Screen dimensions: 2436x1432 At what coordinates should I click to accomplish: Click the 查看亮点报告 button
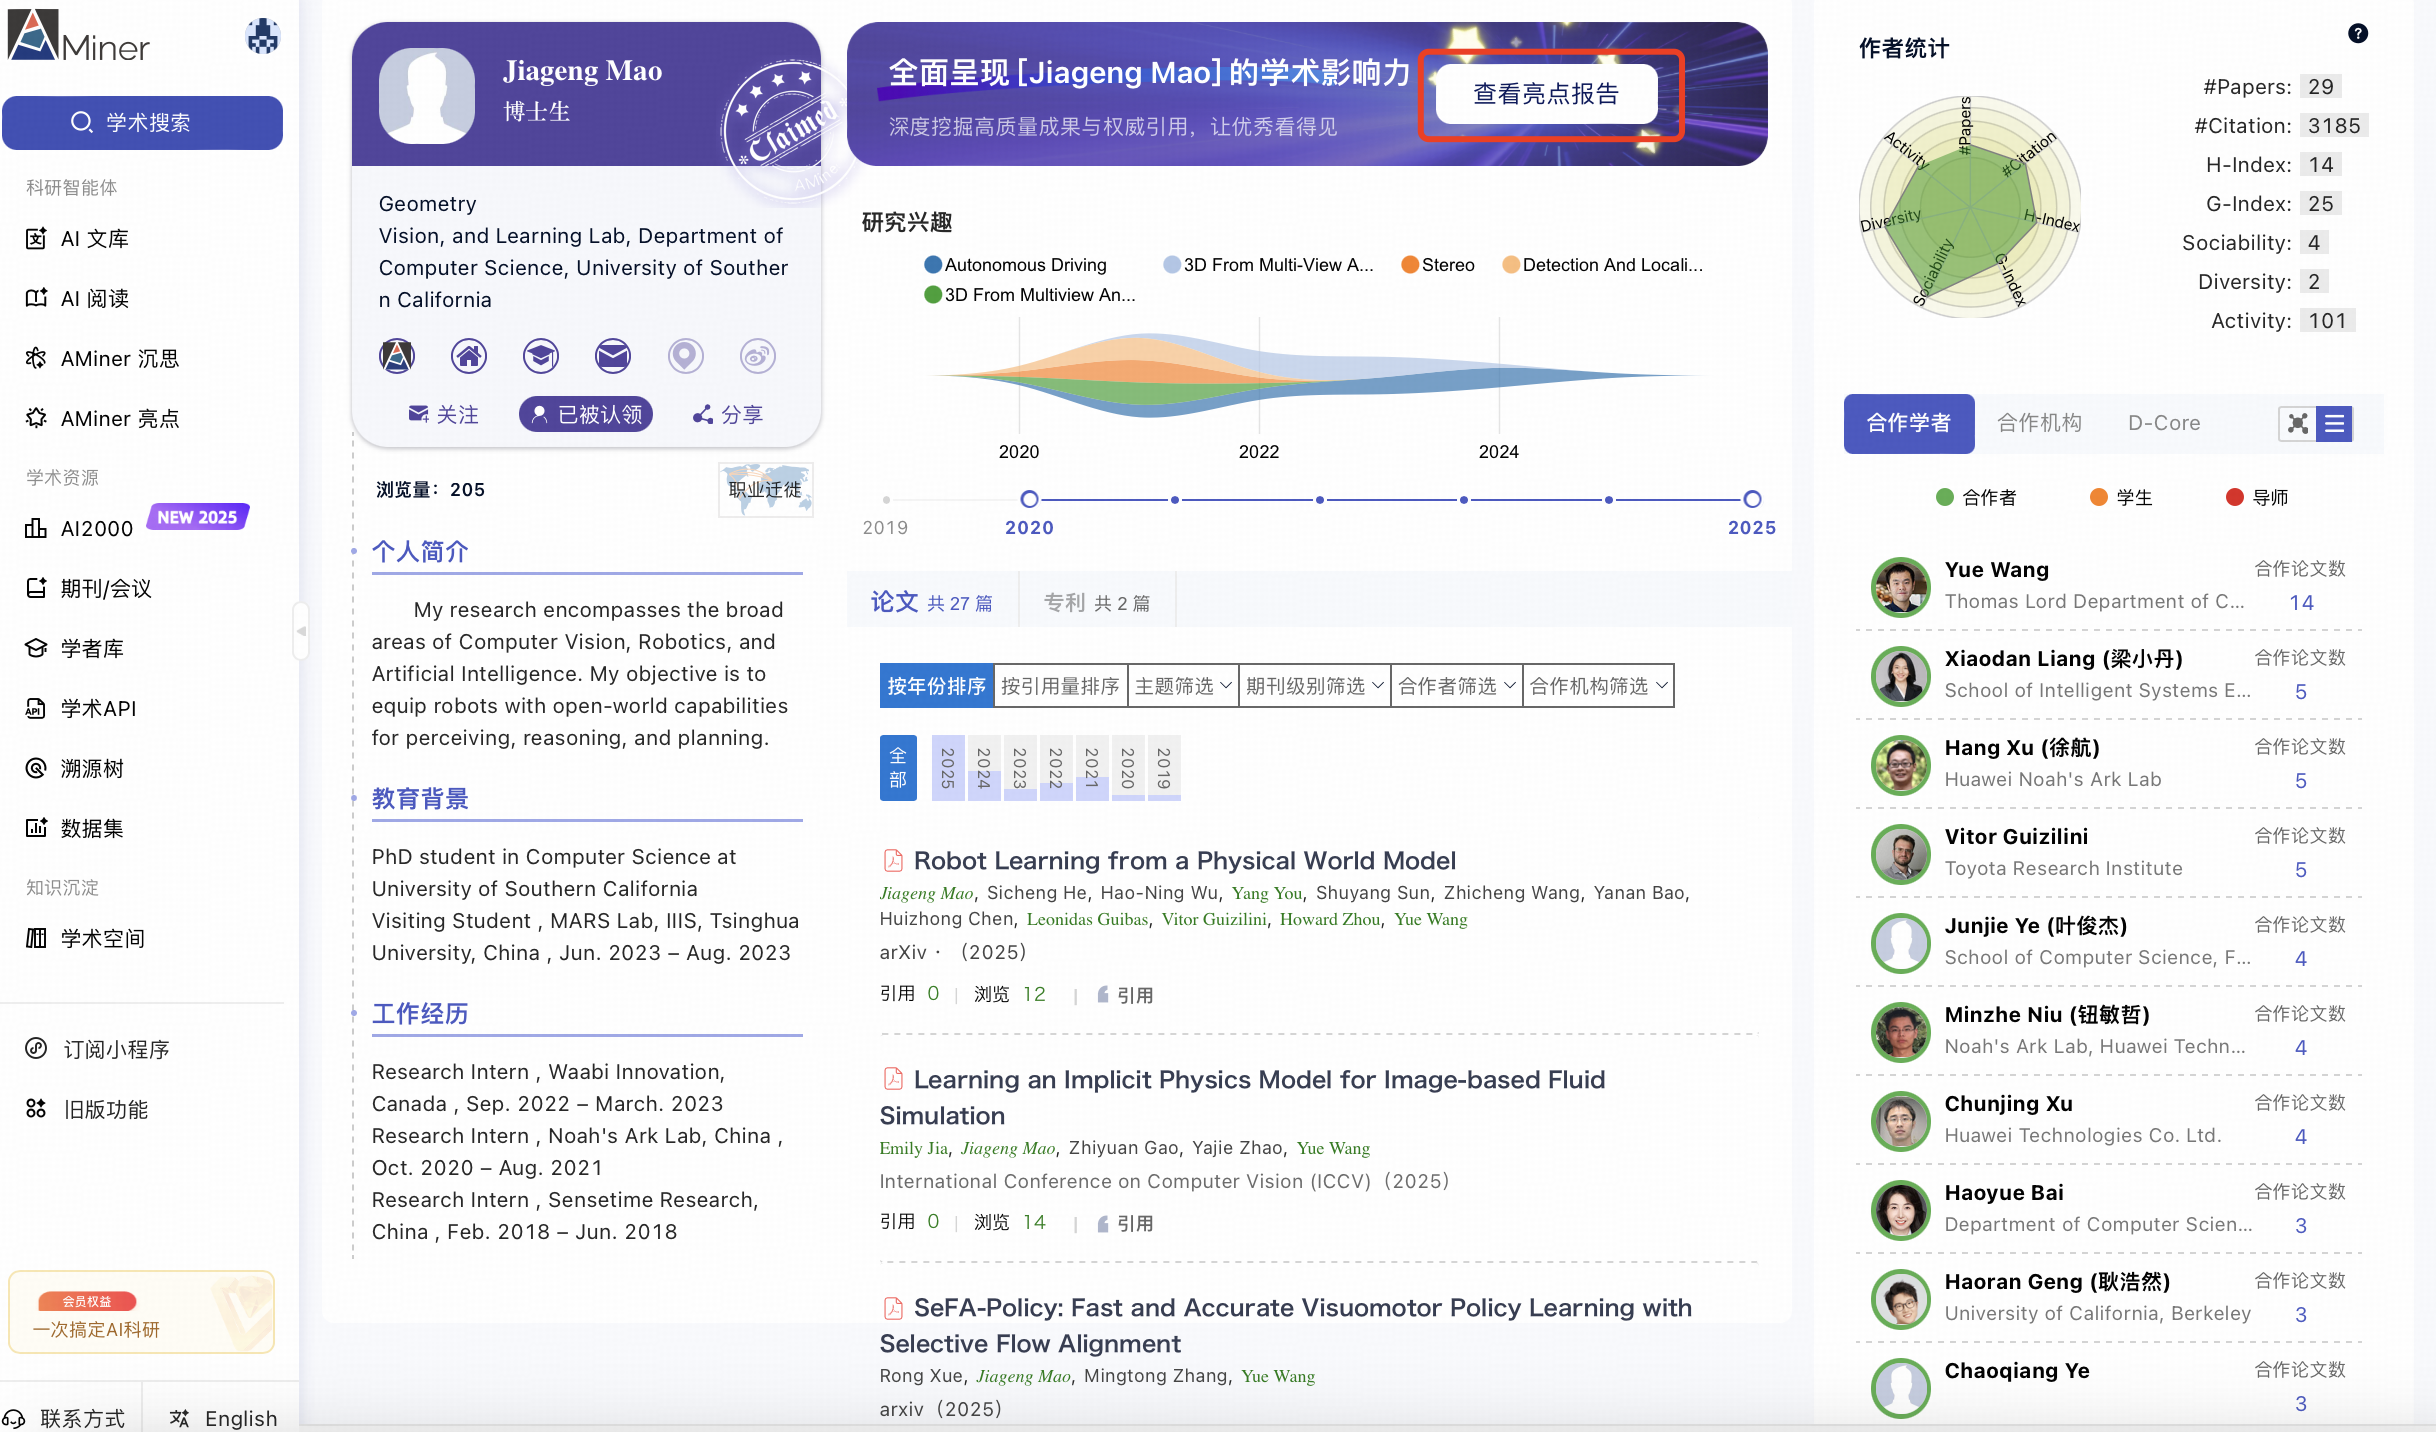point(1546,94)
